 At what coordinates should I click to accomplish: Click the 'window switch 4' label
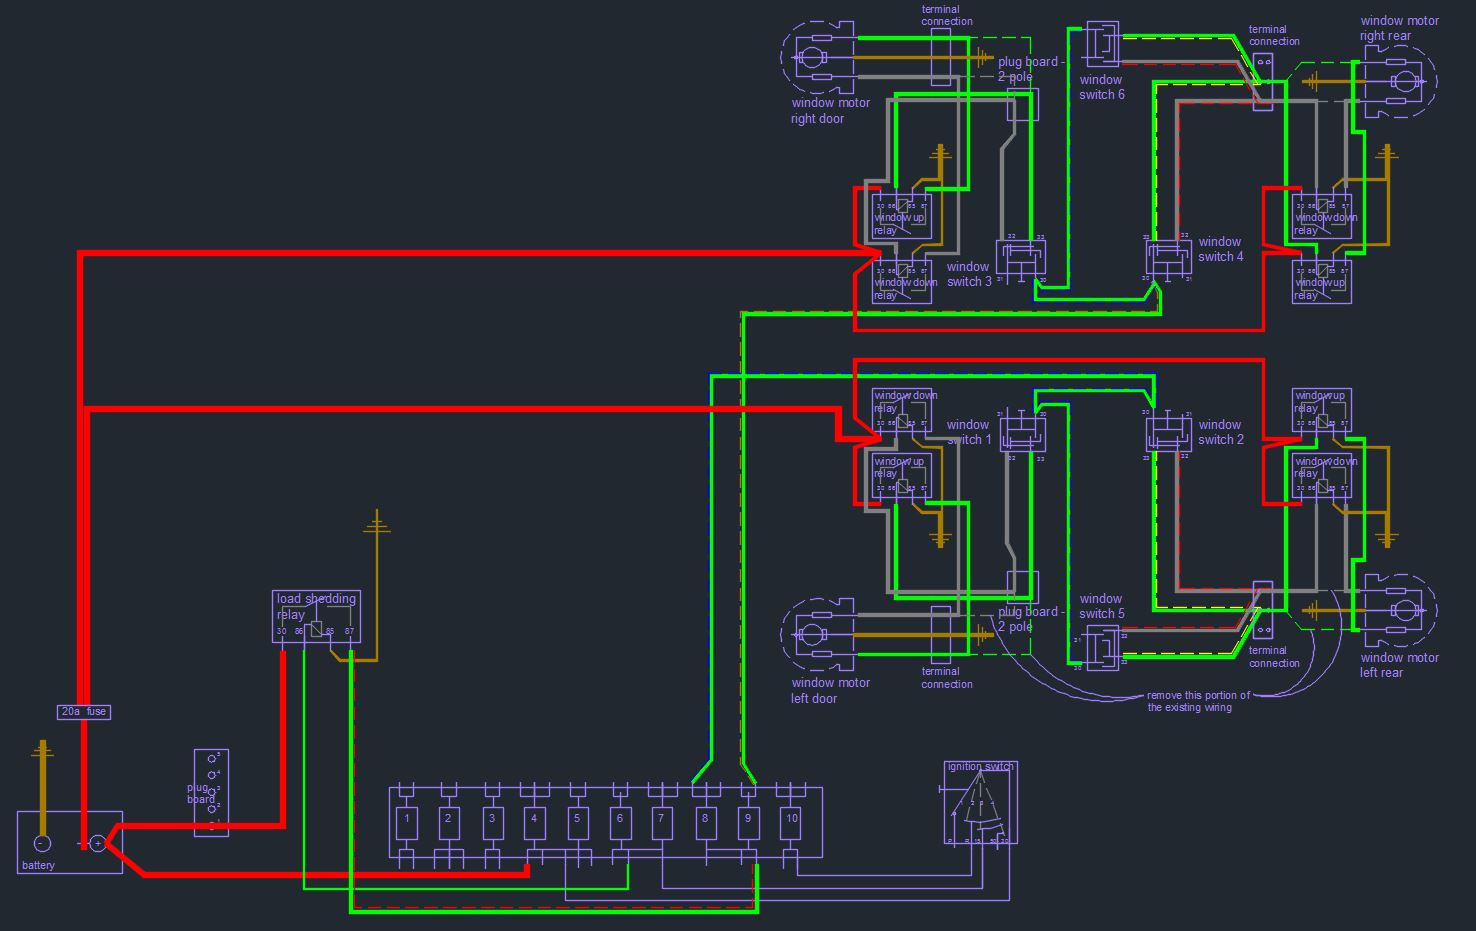tap(1221, 249)
